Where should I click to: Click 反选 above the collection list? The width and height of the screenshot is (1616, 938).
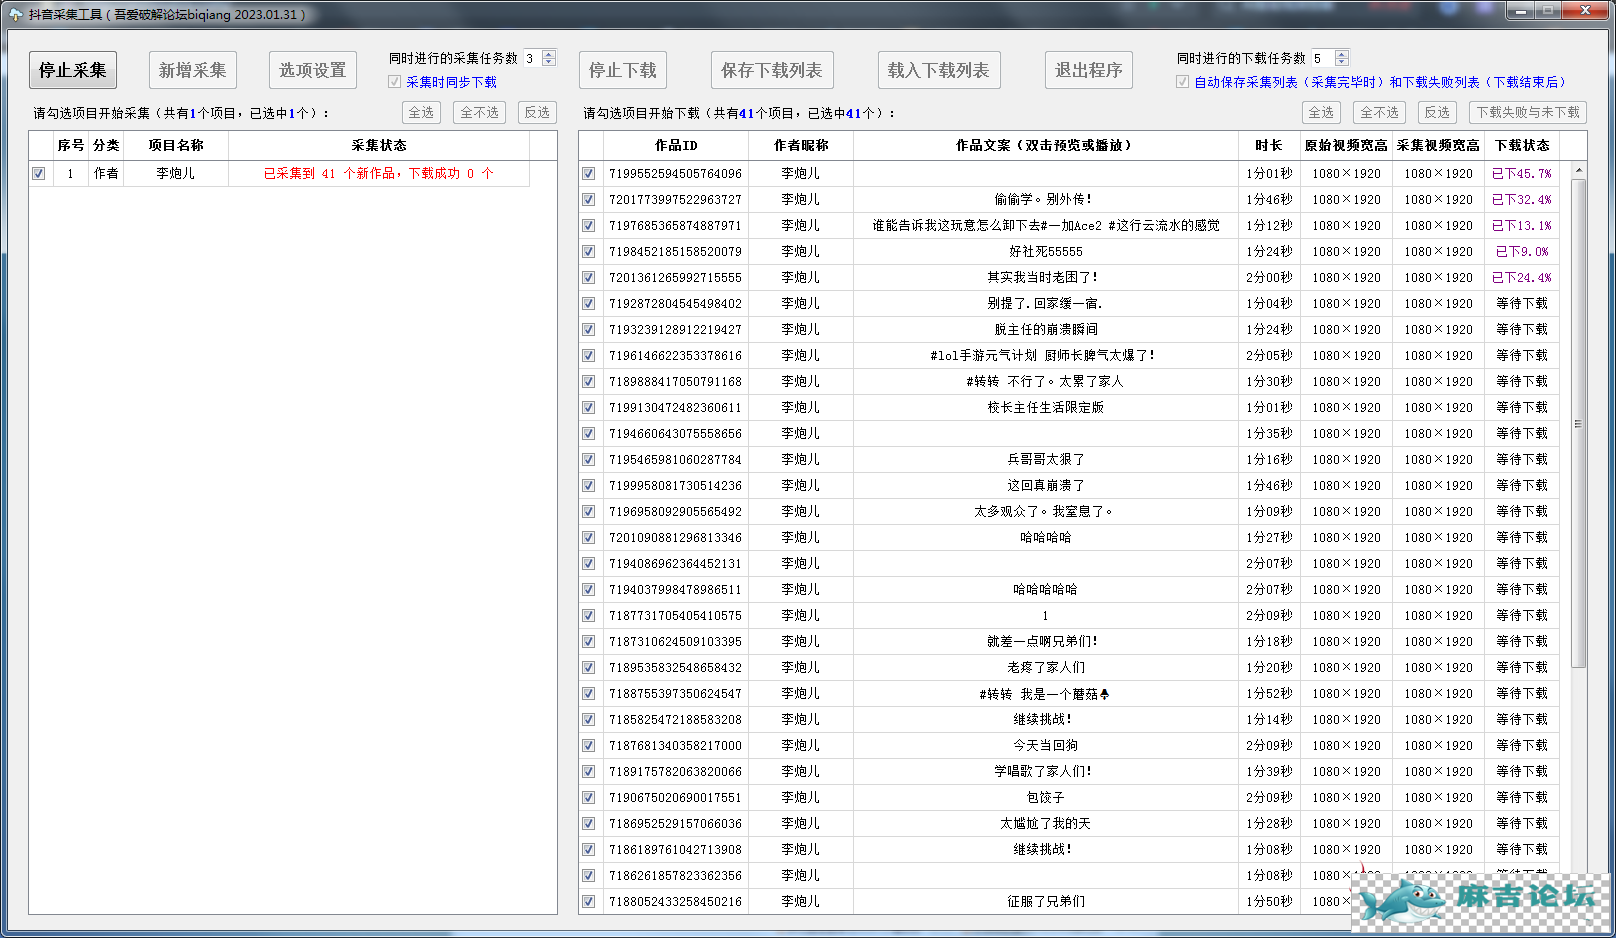[x=538, y=113]
